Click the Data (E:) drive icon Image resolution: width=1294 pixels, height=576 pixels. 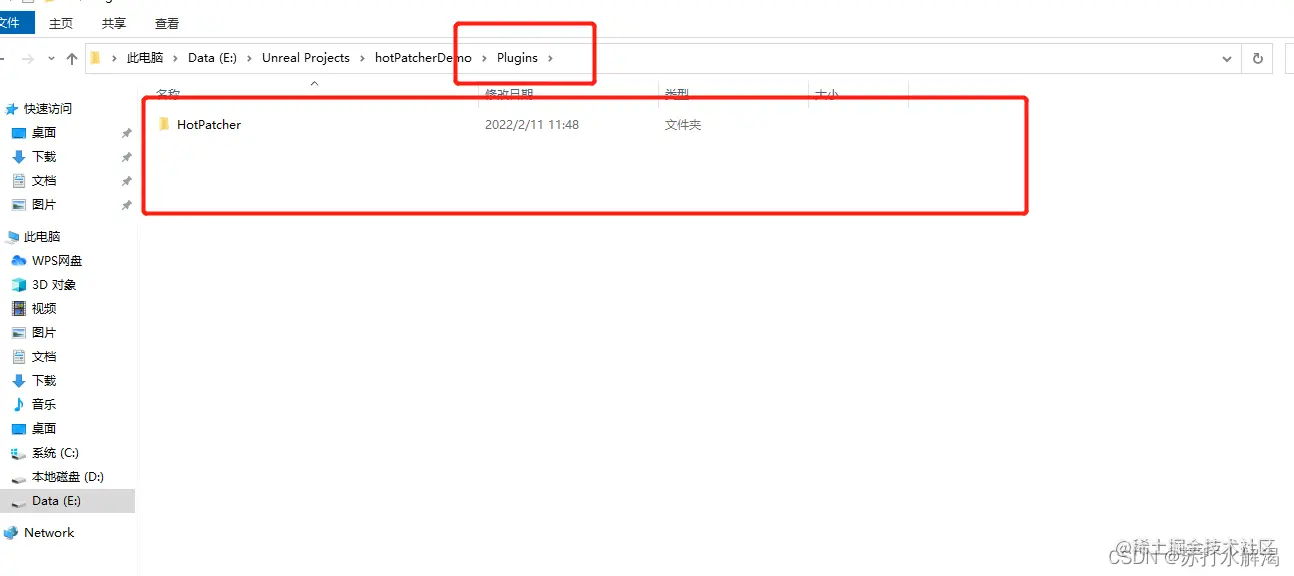click(19, 501)
